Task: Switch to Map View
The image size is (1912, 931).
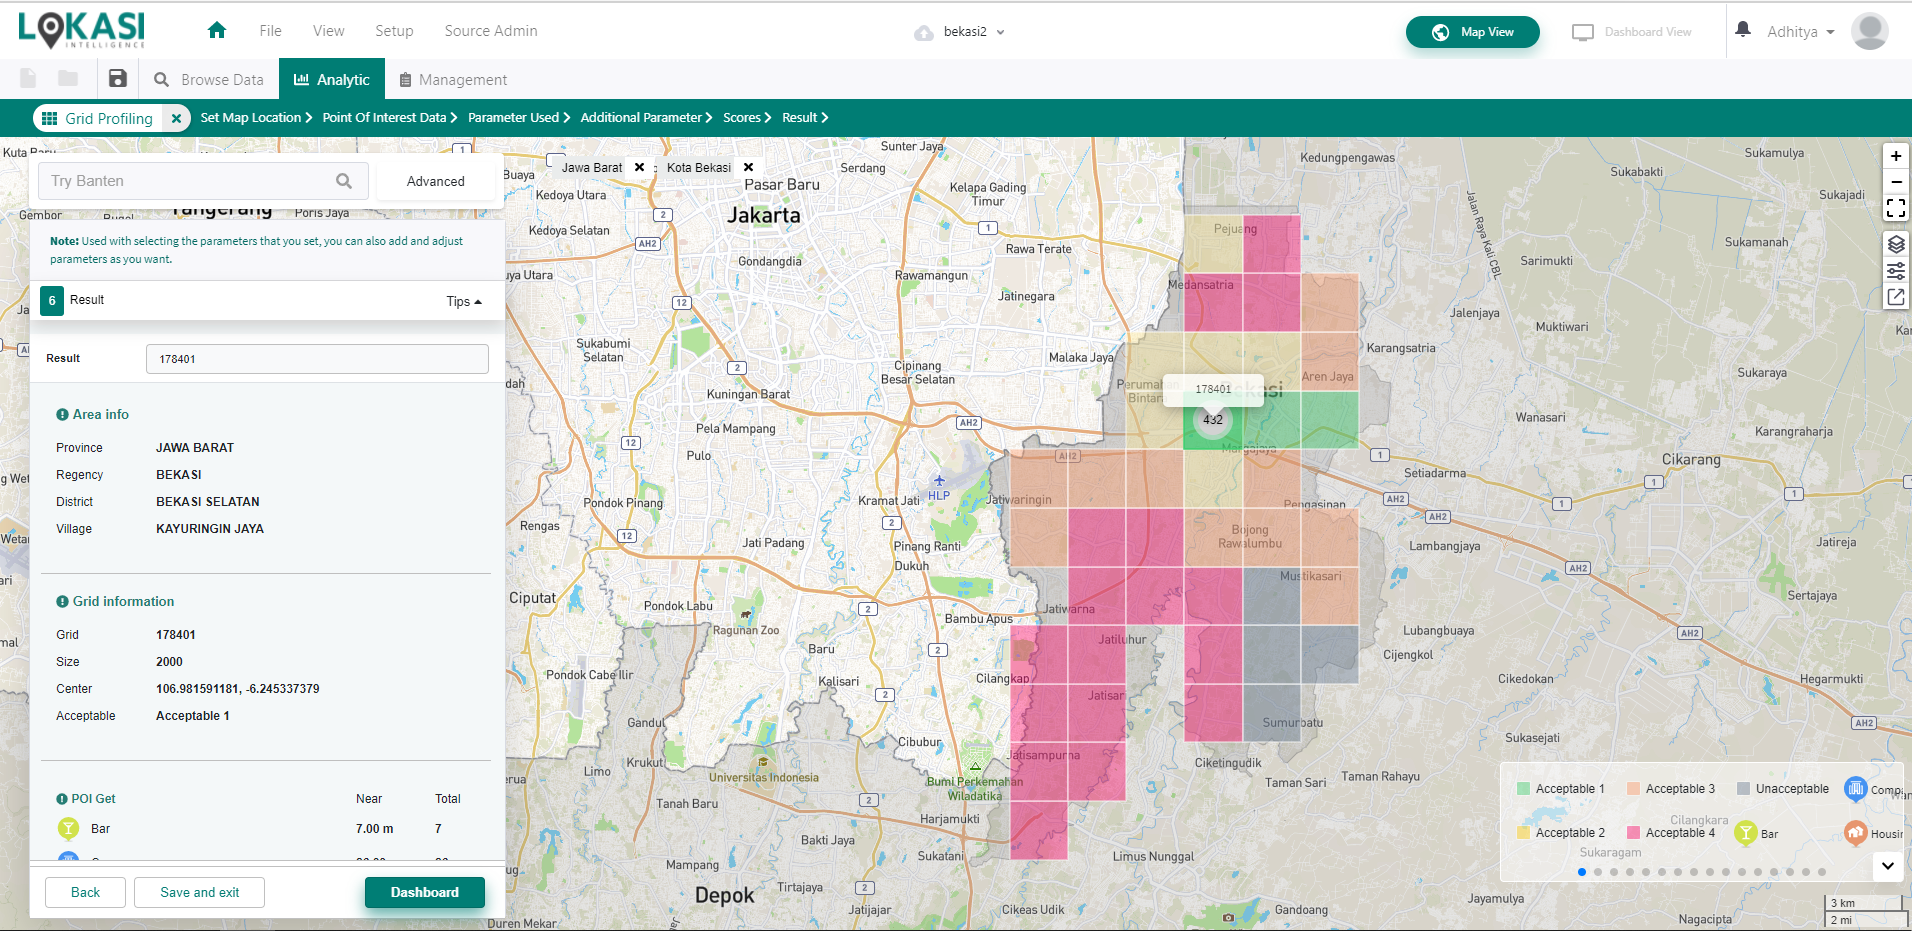Action: pos(1472,32)
